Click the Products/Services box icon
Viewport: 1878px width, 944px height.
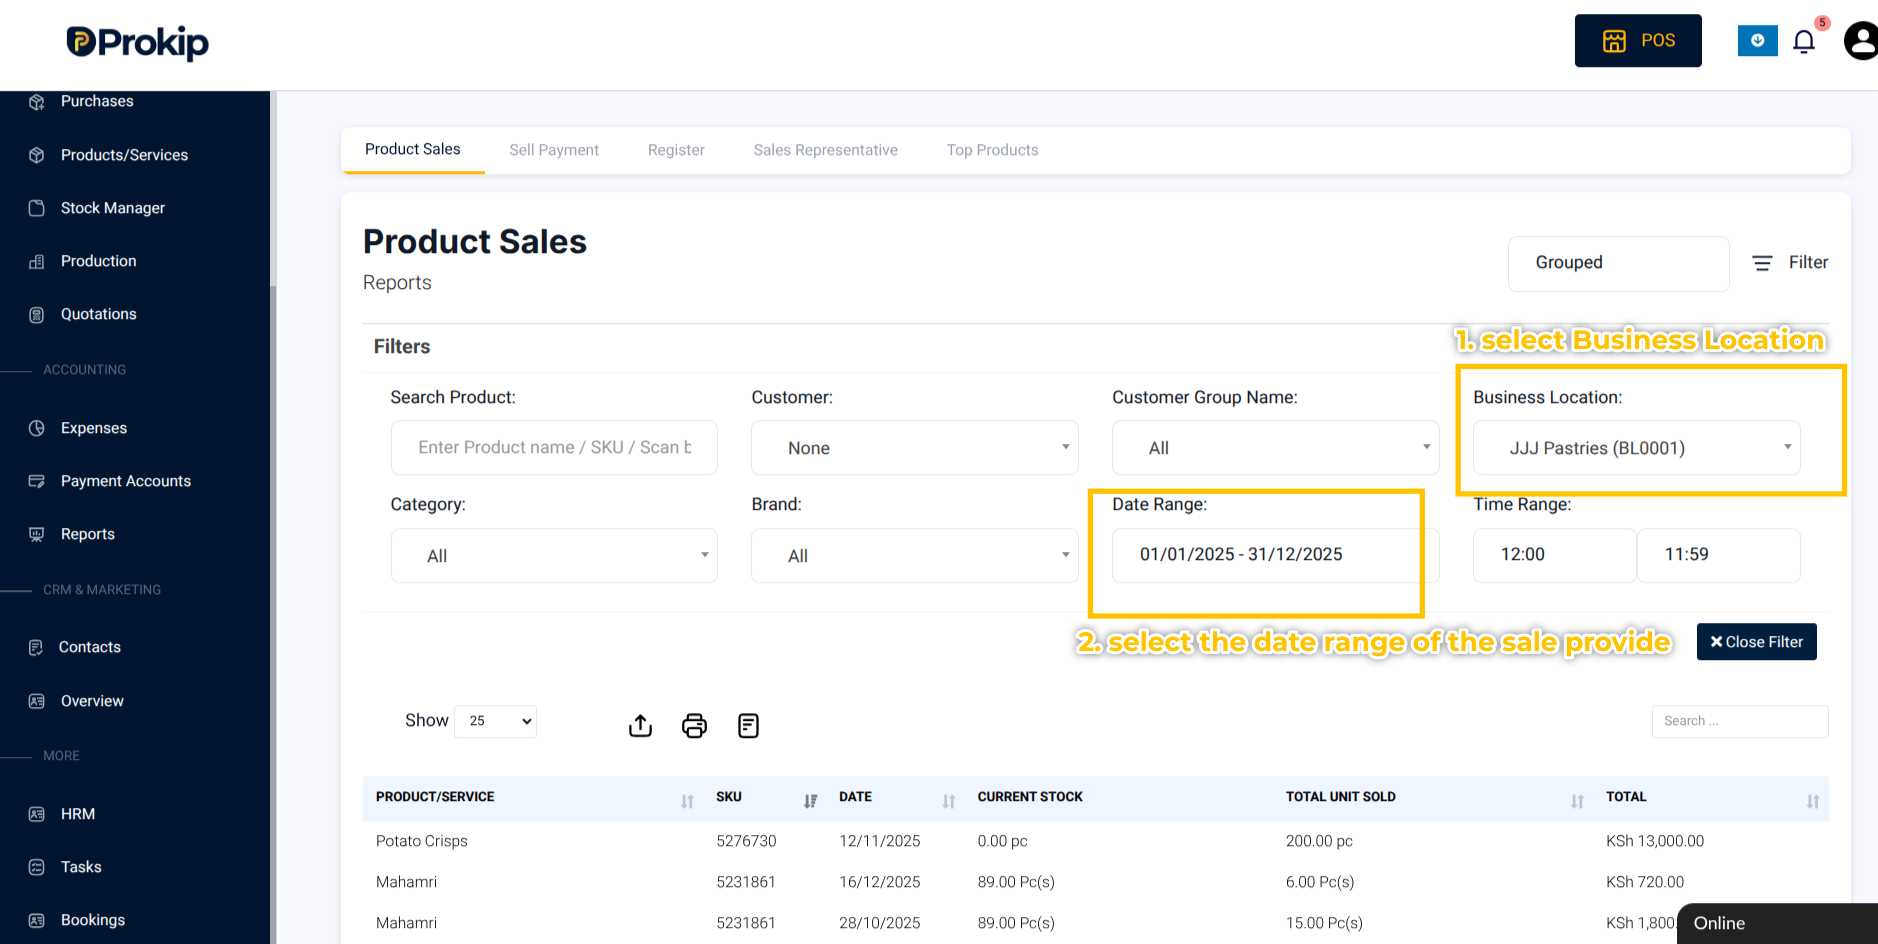37,155
